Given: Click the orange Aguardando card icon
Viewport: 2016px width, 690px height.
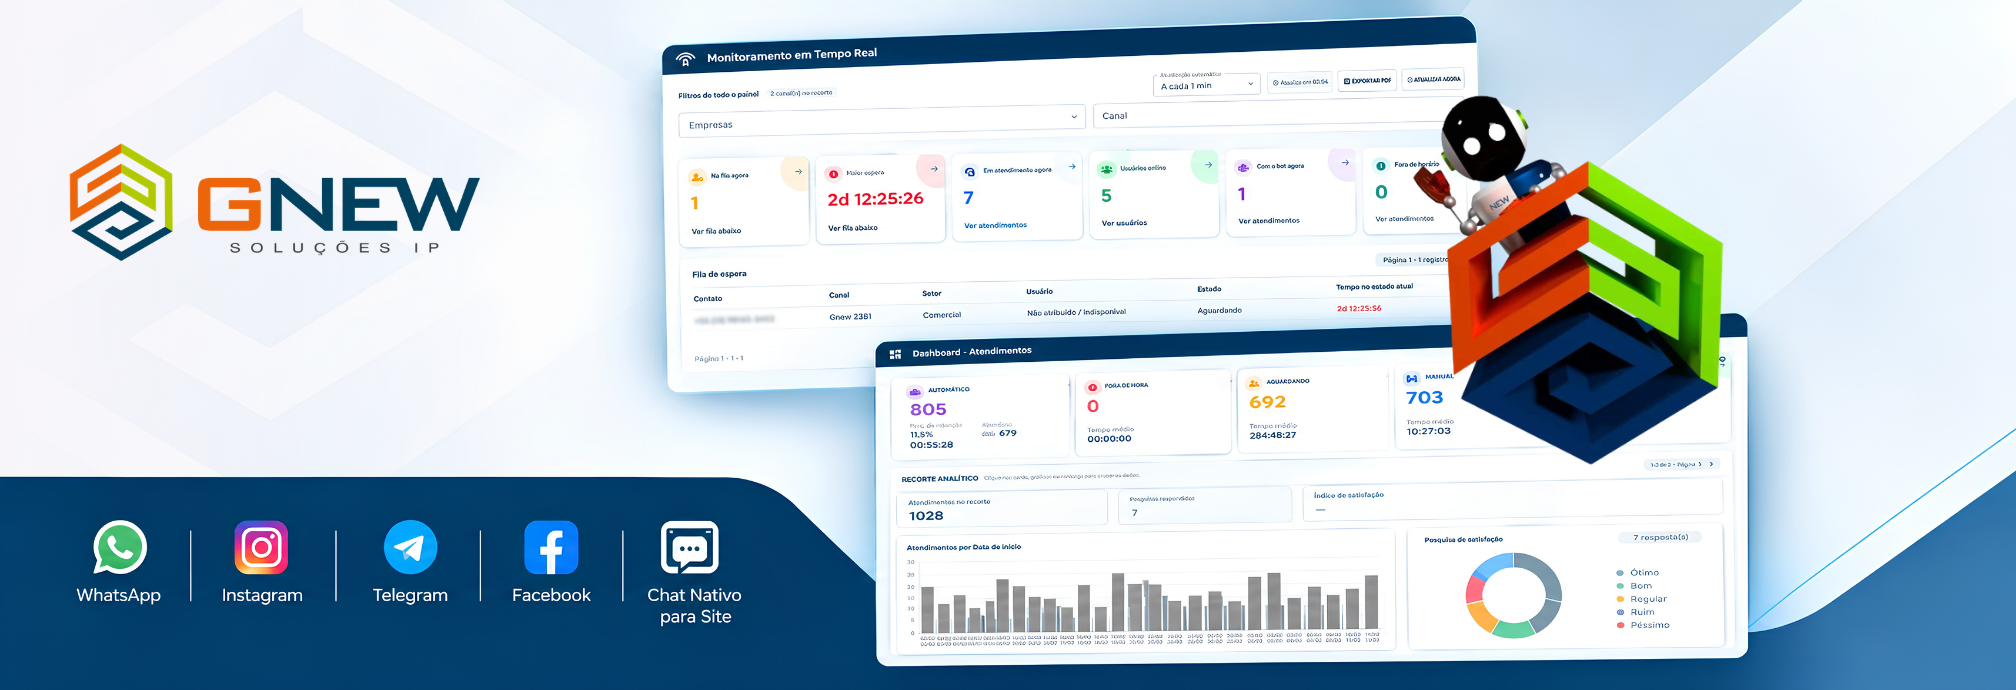Looking at the screenshot, I should [1254, 383].
